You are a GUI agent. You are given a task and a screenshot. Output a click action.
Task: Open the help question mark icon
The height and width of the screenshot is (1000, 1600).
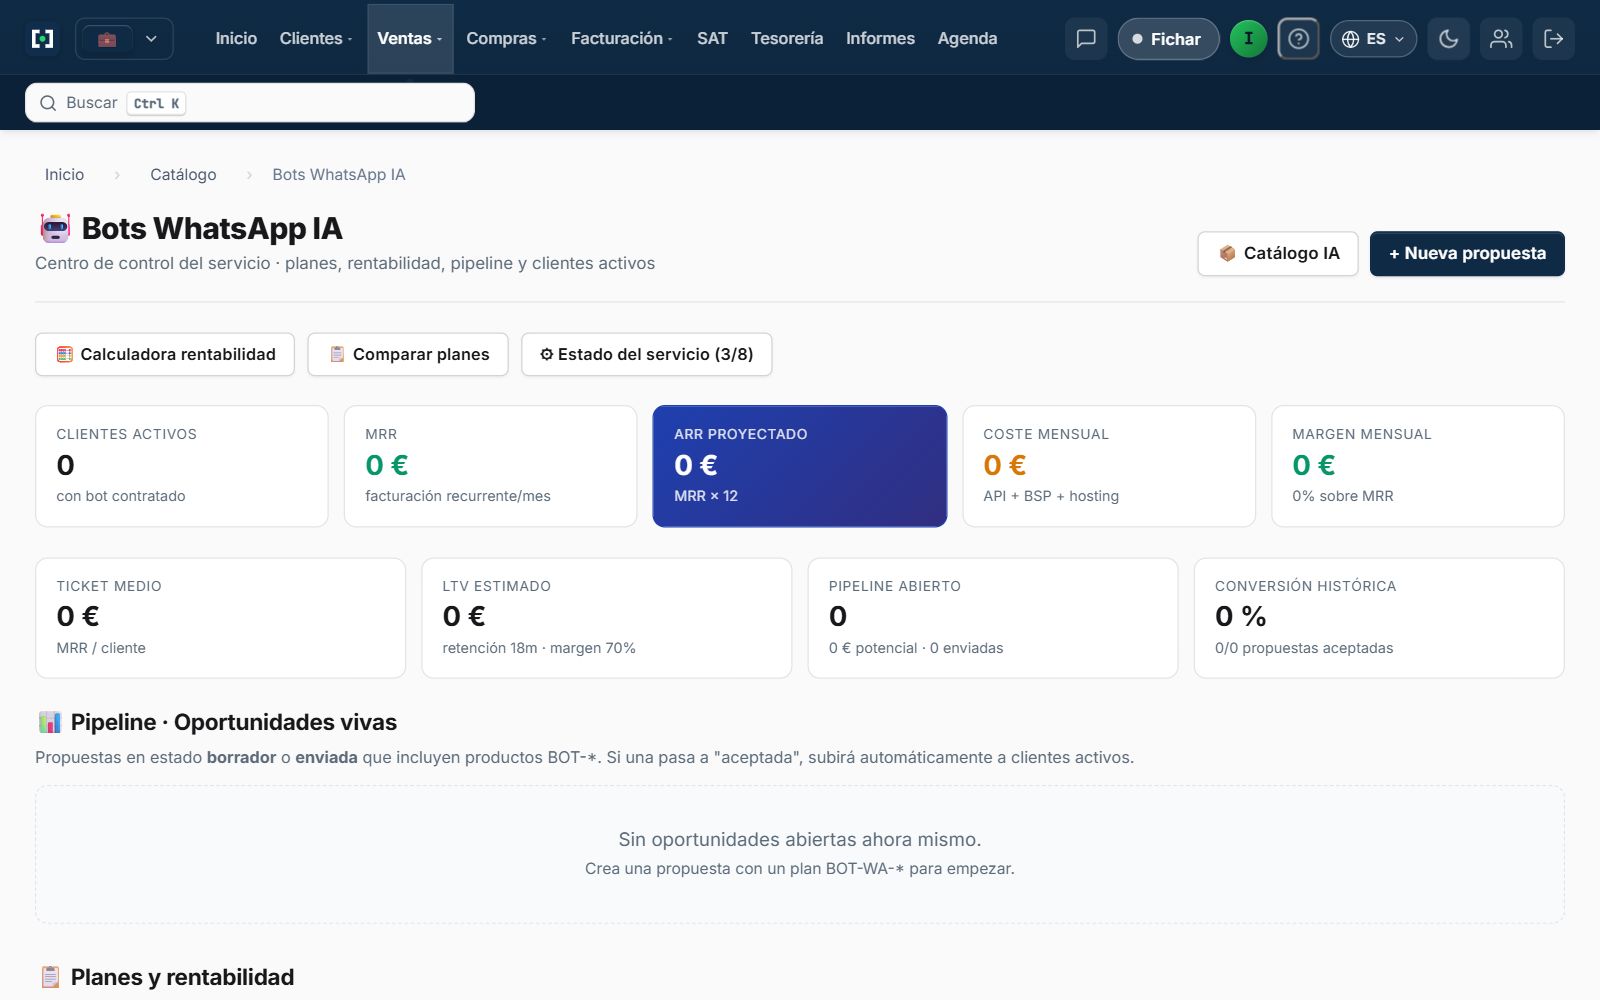pyautogui.click(x=1298, y=39)
